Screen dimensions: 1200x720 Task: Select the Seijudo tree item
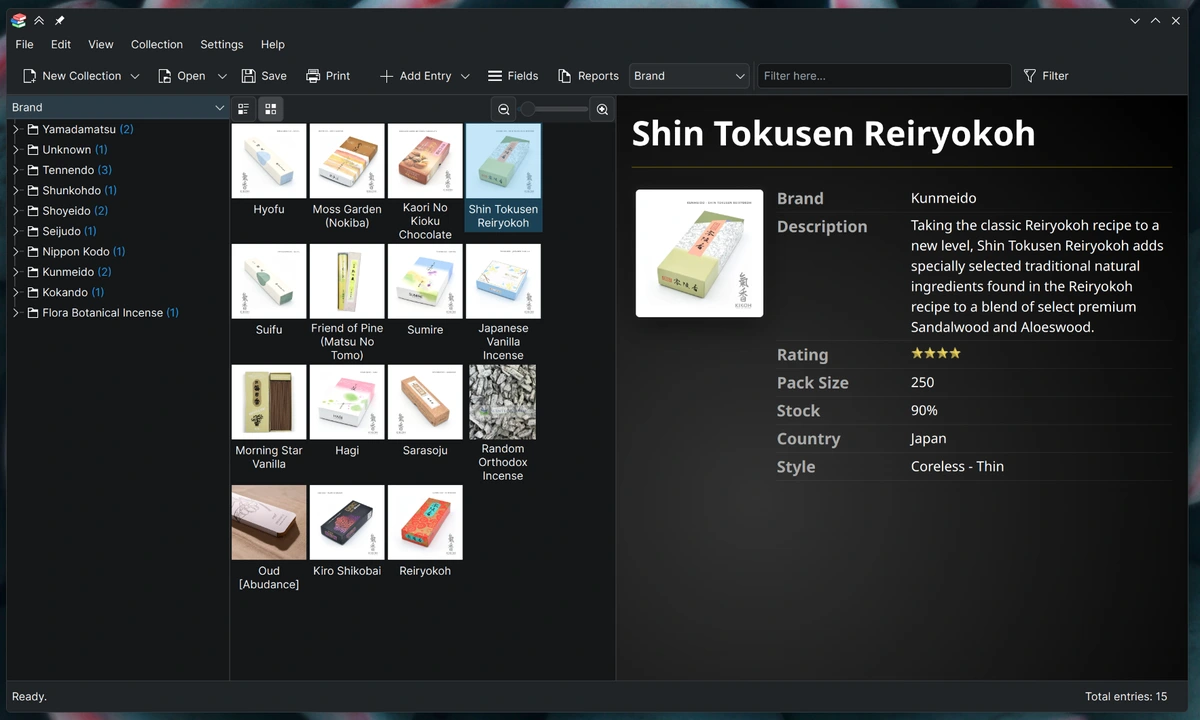click(x=68, y=231)
